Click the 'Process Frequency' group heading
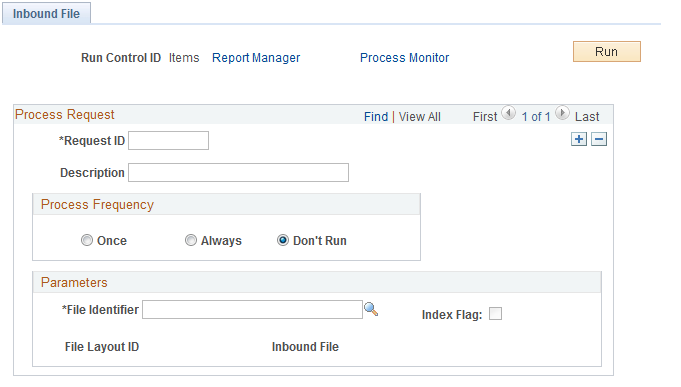Screen dimensions: 681x387 point(97,205)
